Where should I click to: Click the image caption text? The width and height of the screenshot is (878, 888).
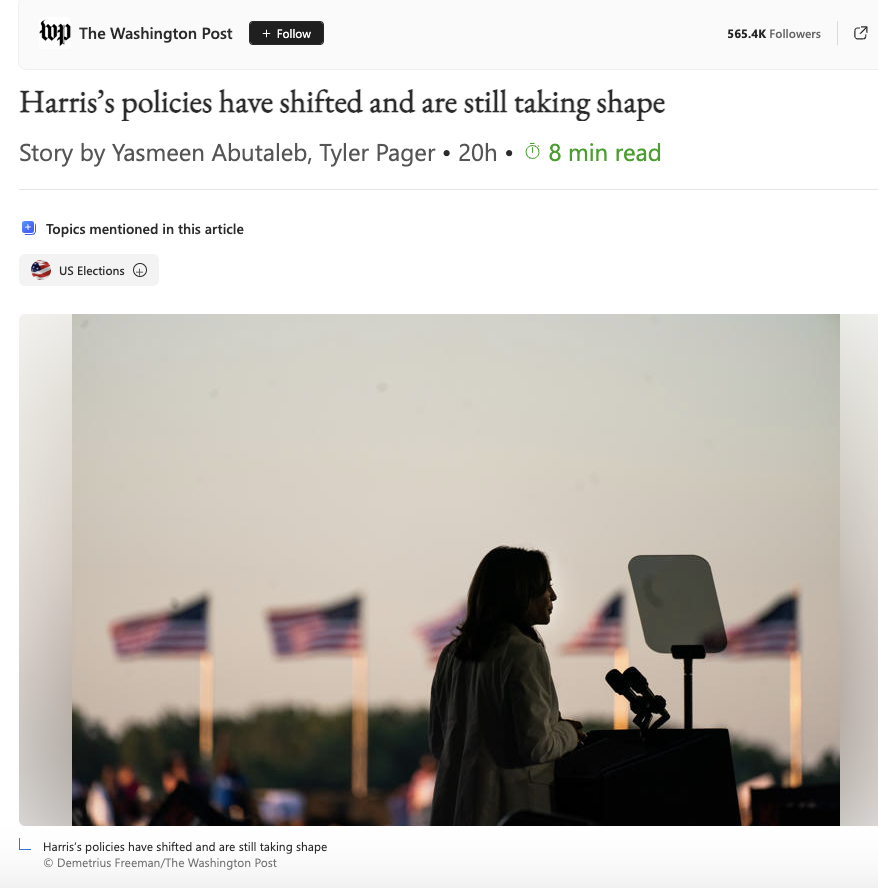pos(185,847)
